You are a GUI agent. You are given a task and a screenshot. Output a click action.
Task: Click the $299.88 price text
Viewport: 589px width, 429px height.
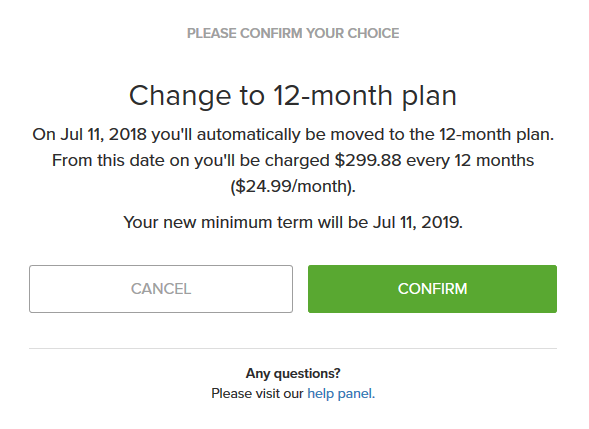pos(368,160)
